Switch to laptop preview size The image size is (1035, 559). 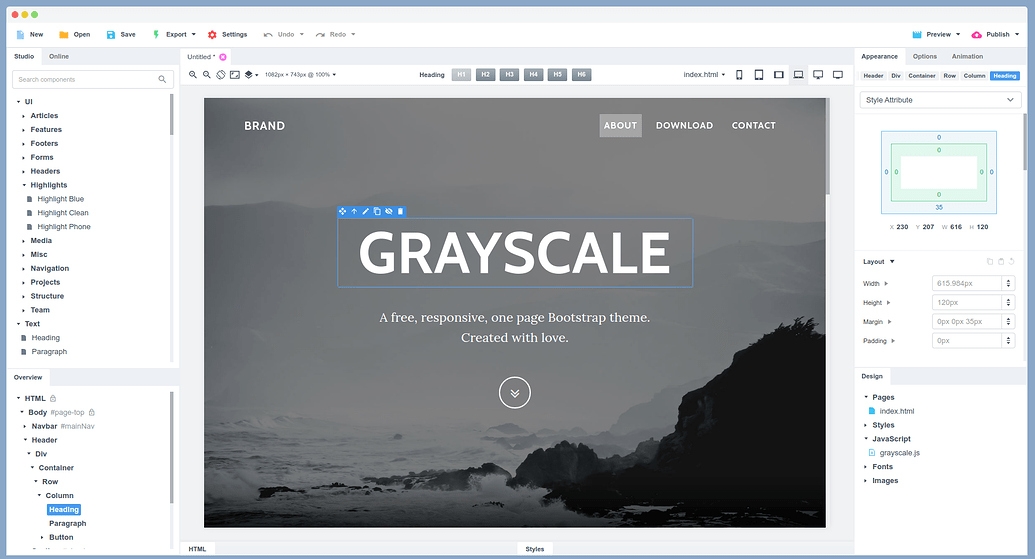799,75
